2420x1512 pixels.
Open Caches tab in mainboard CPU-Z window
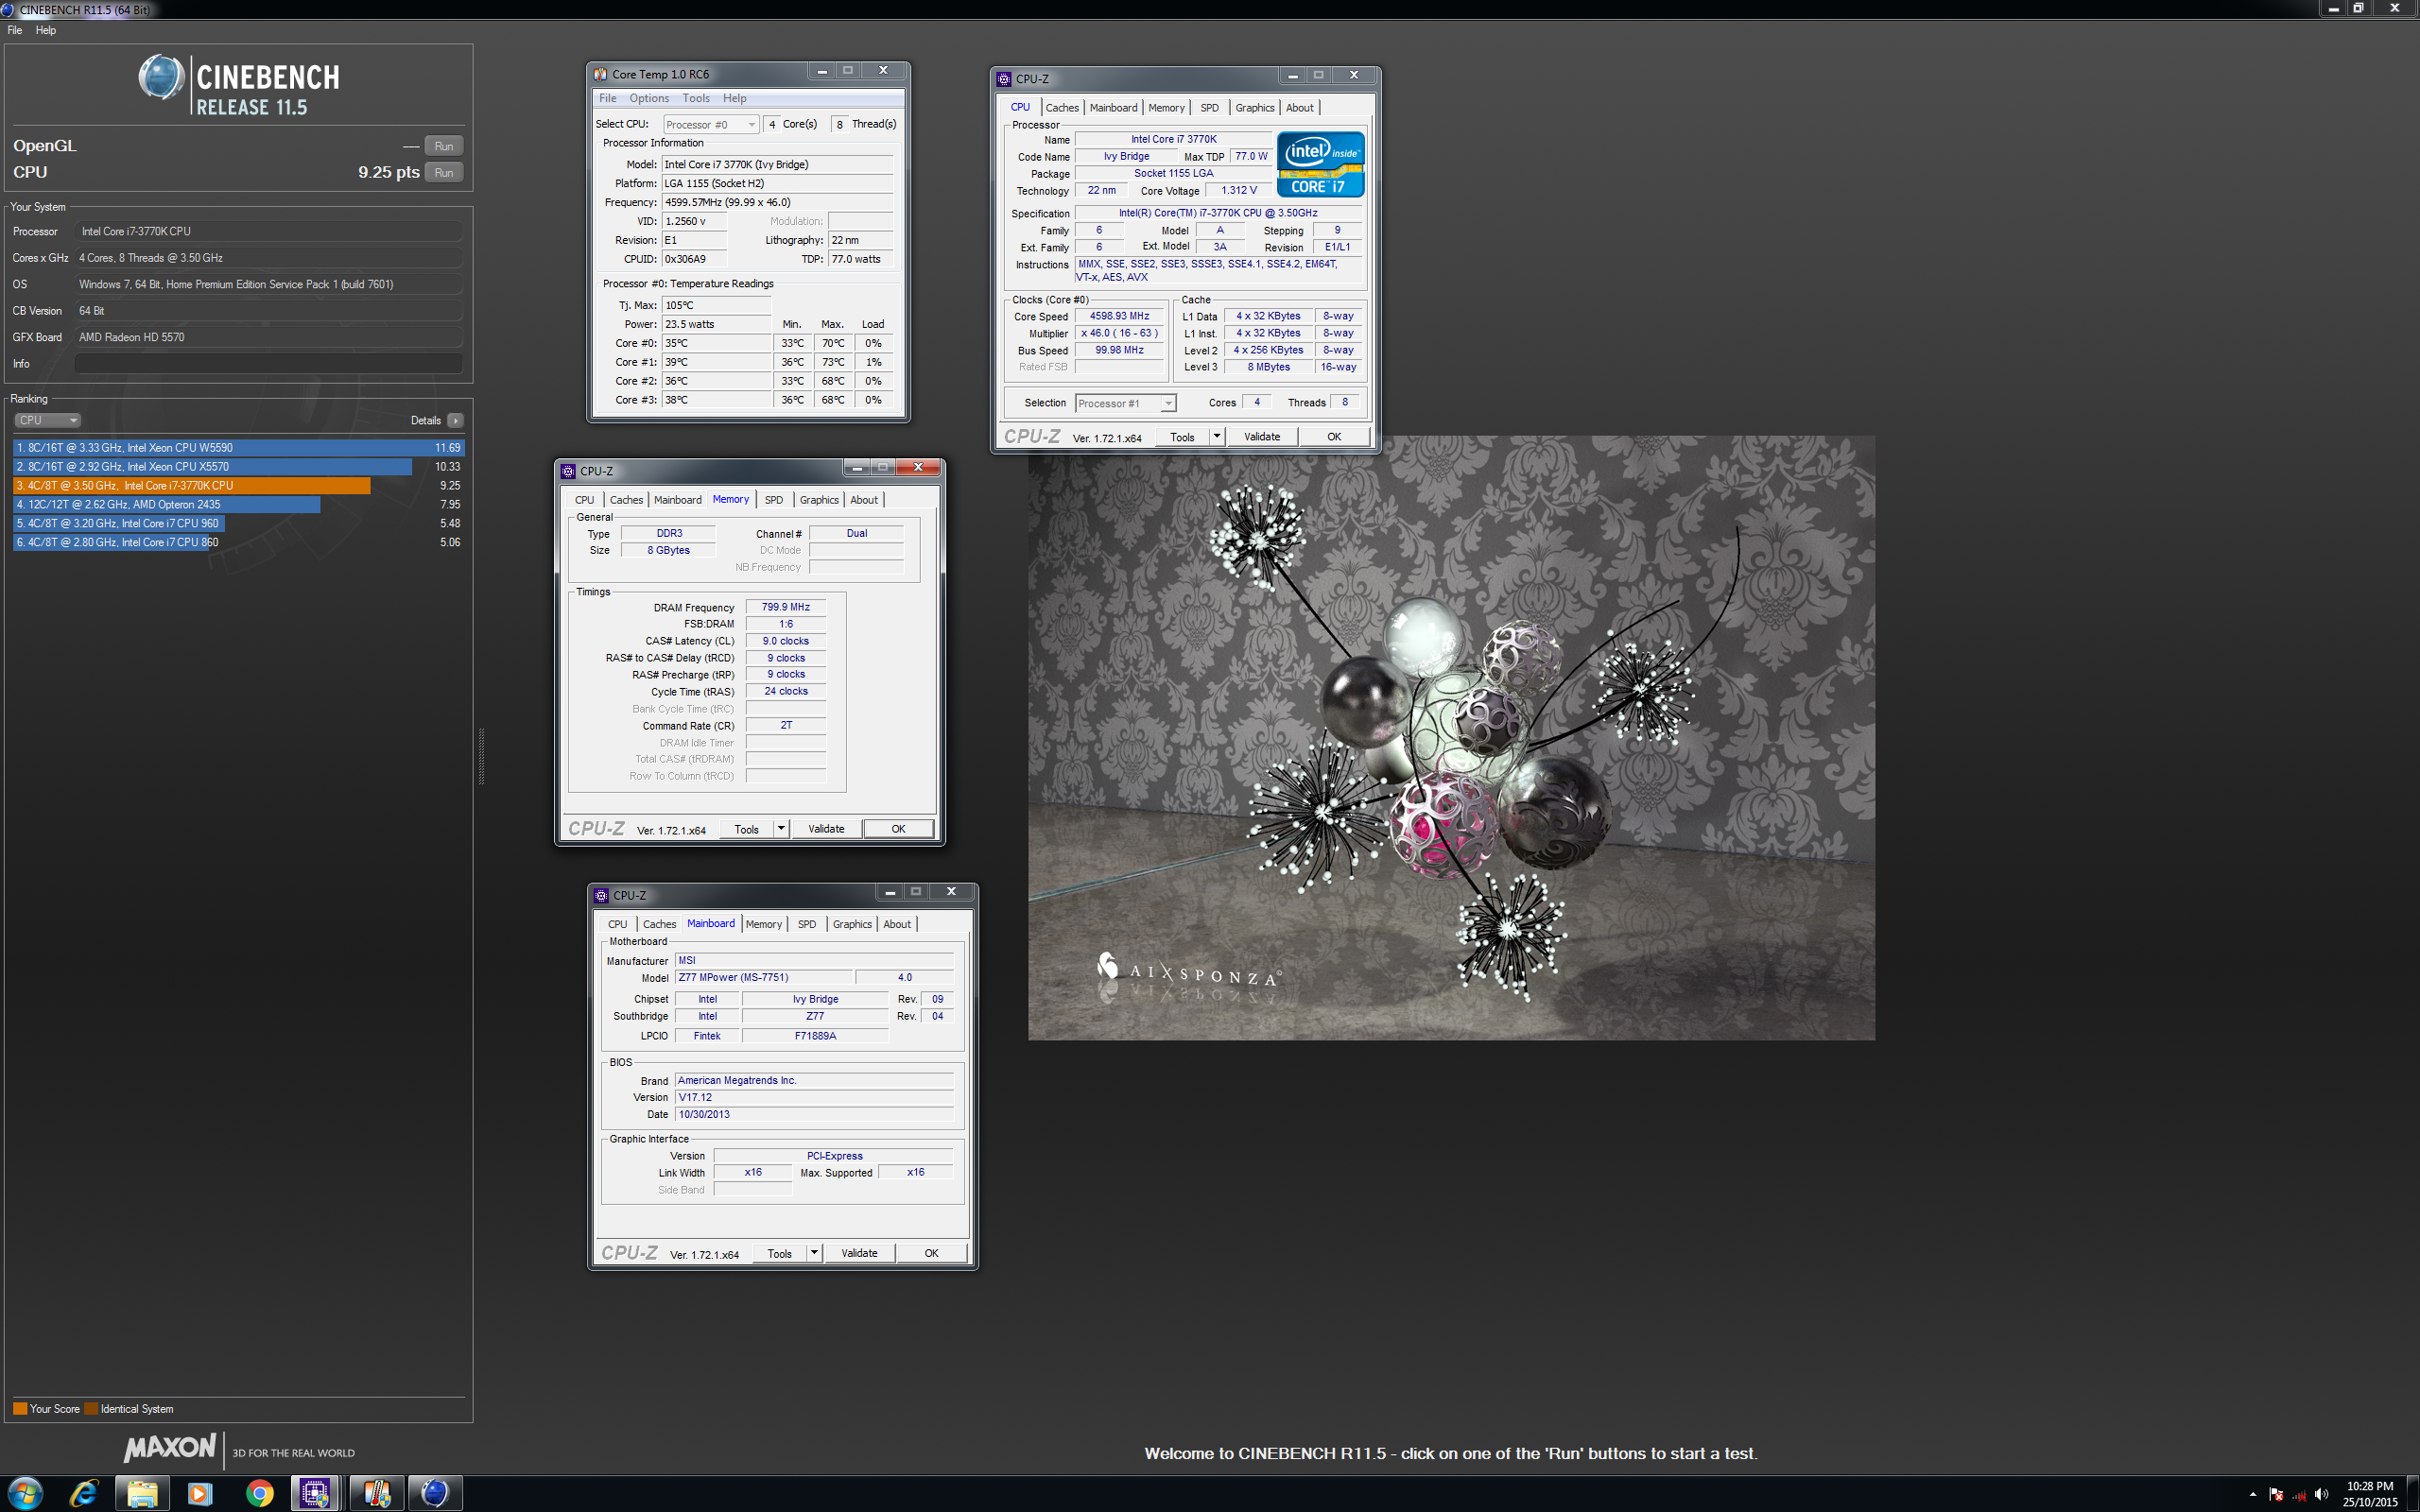(x=659, y=924)
